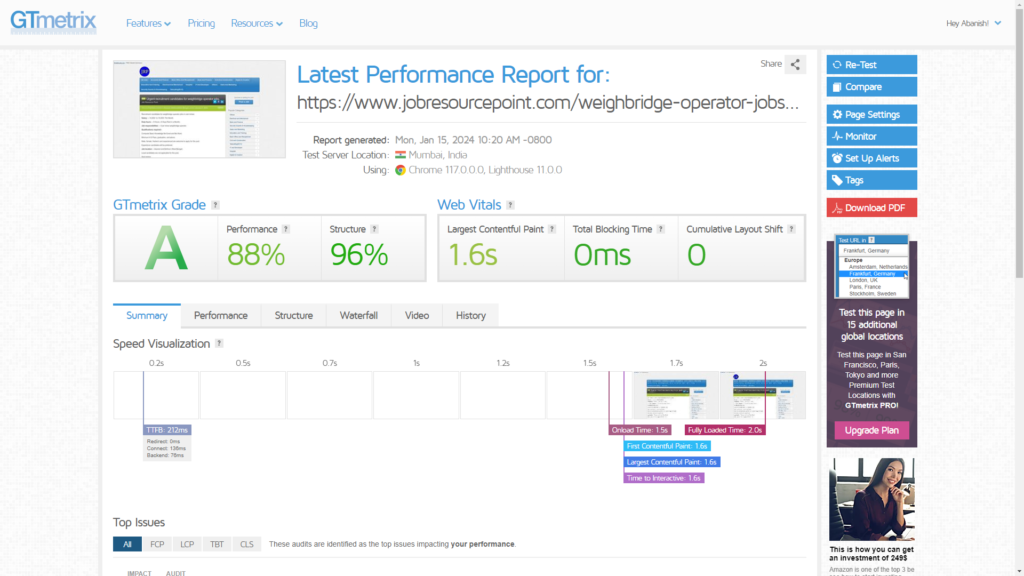Download the PDF report
Screen dimensions: 1024x576
click(x=871, y=208)
